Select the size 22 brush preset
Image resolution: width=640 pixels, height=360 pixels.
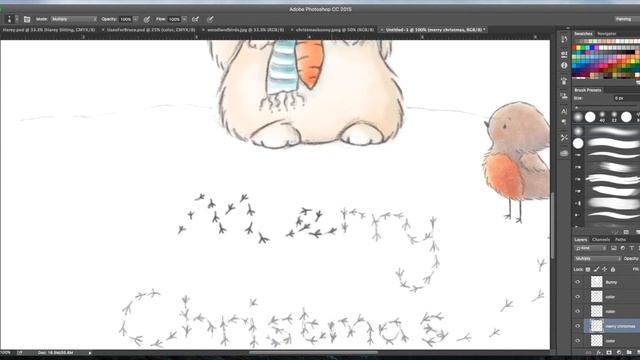(614, 118)
